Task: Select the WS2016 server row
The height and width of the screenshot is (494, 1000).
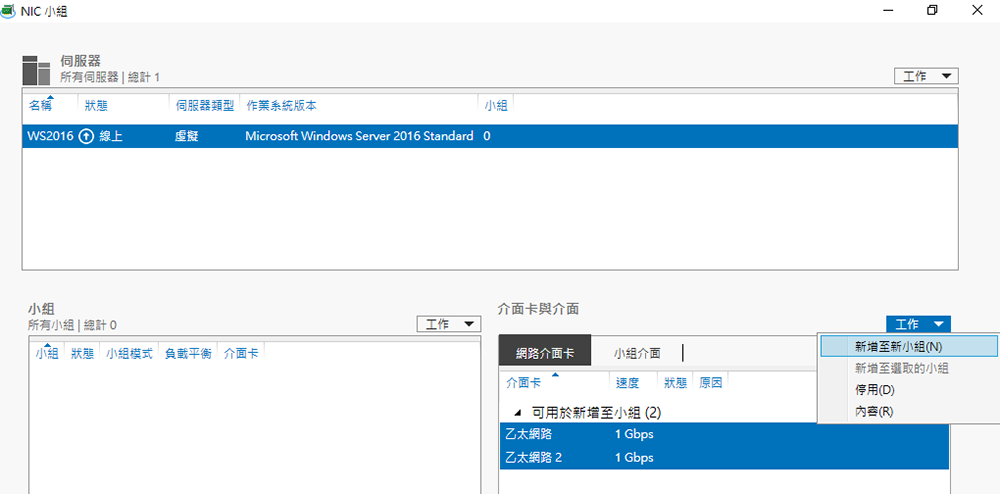Action: coord(490,136)
